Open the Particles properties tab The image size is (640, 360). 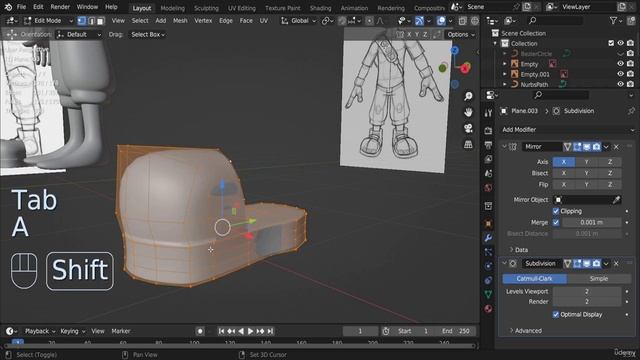point(488,252)
